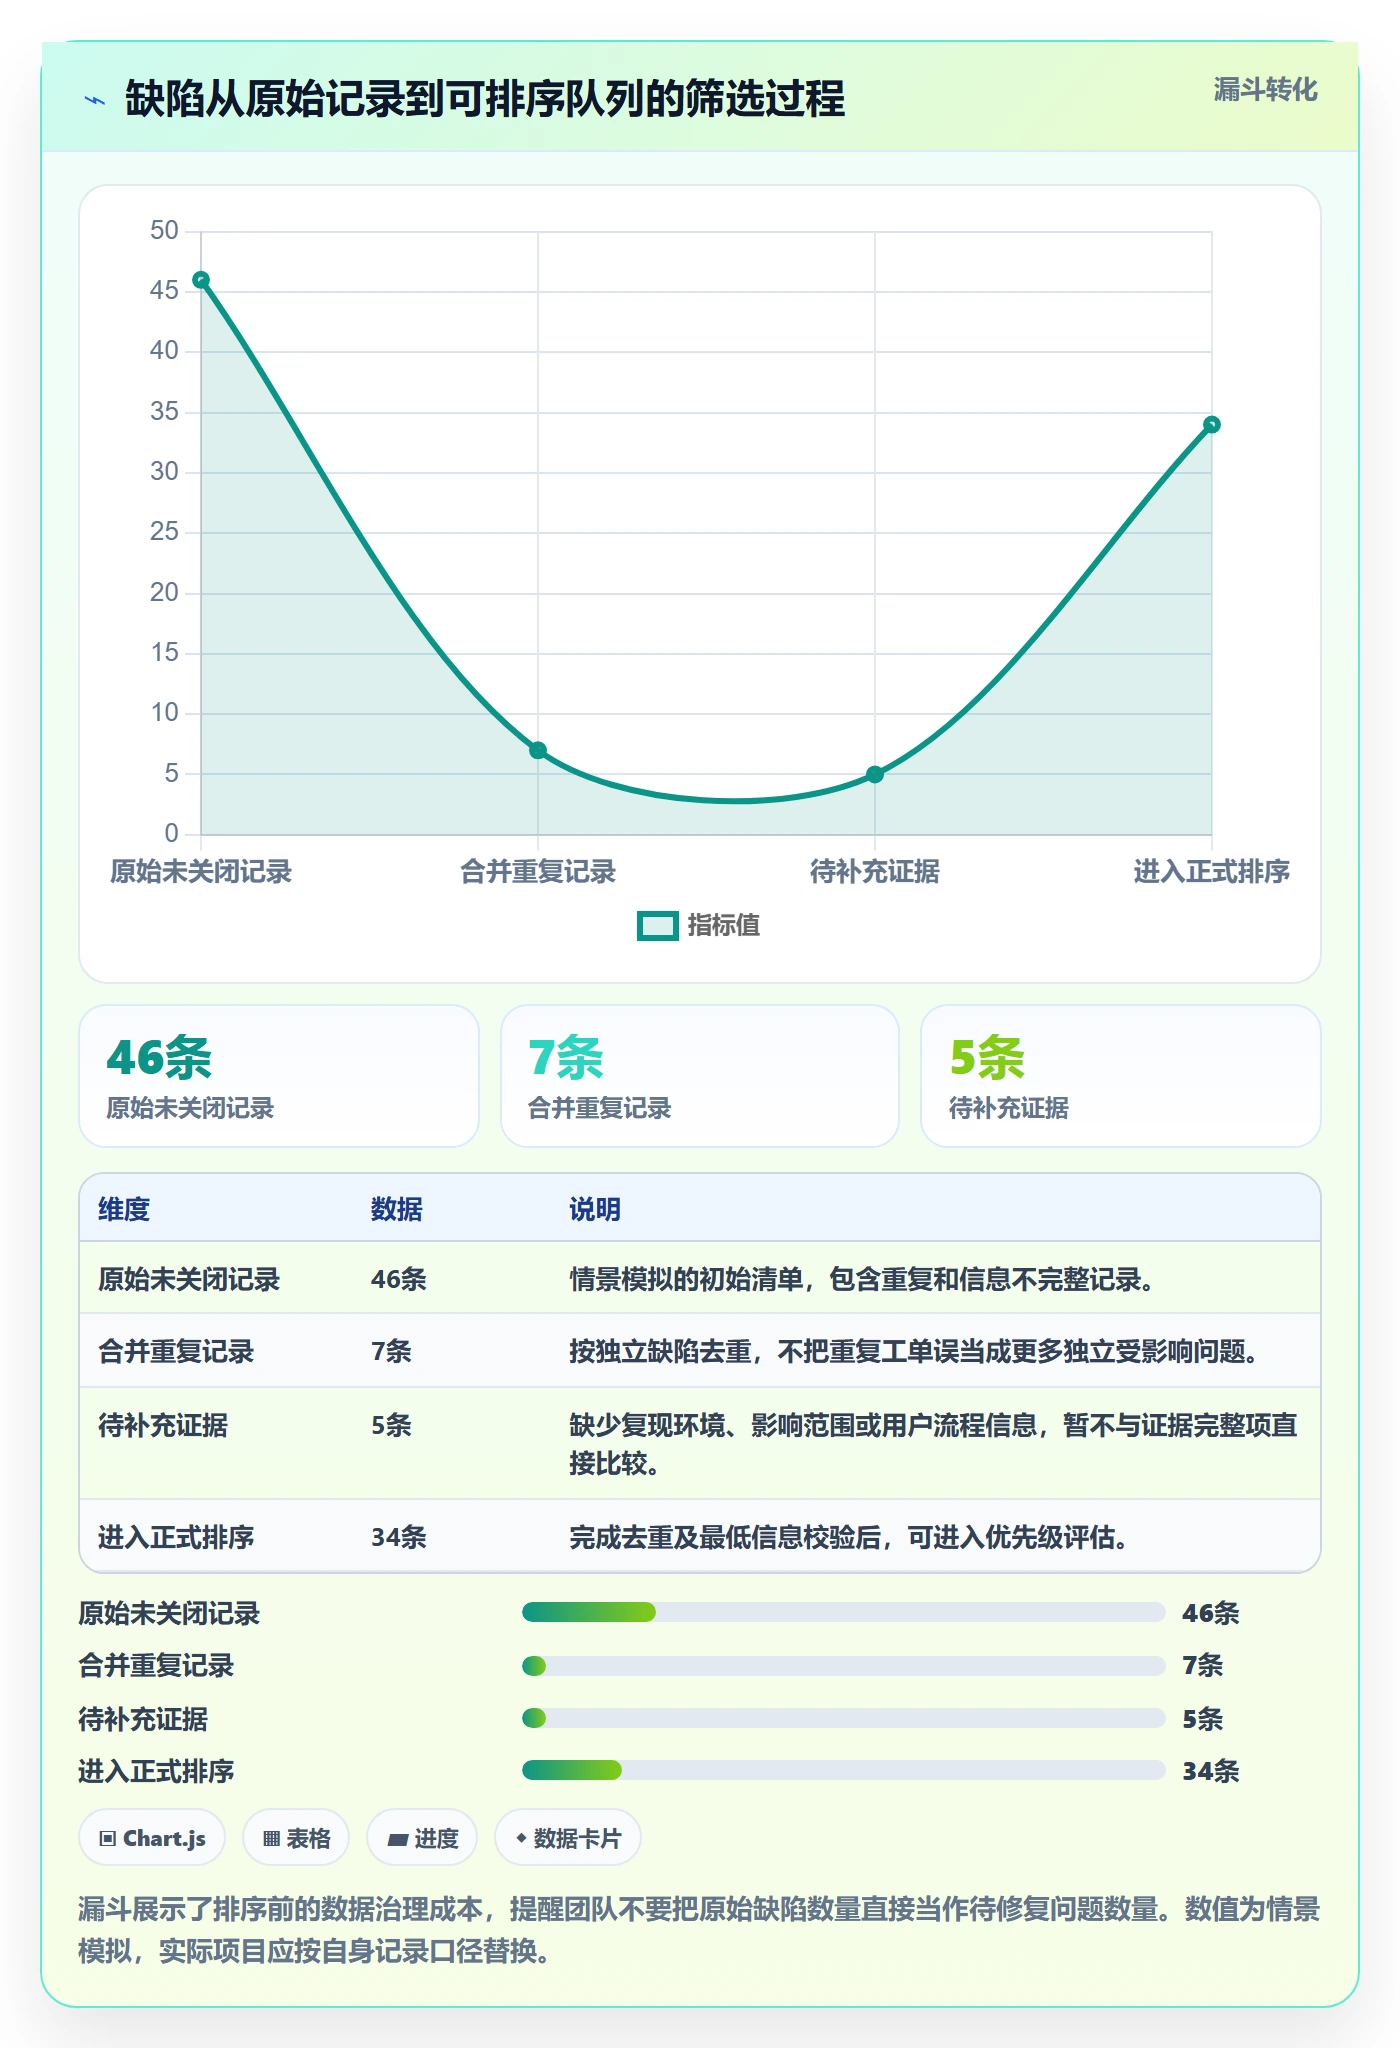Click the progress bar showing 46条
This screenshot has height=2048, width=1400.
[844, 1612]
